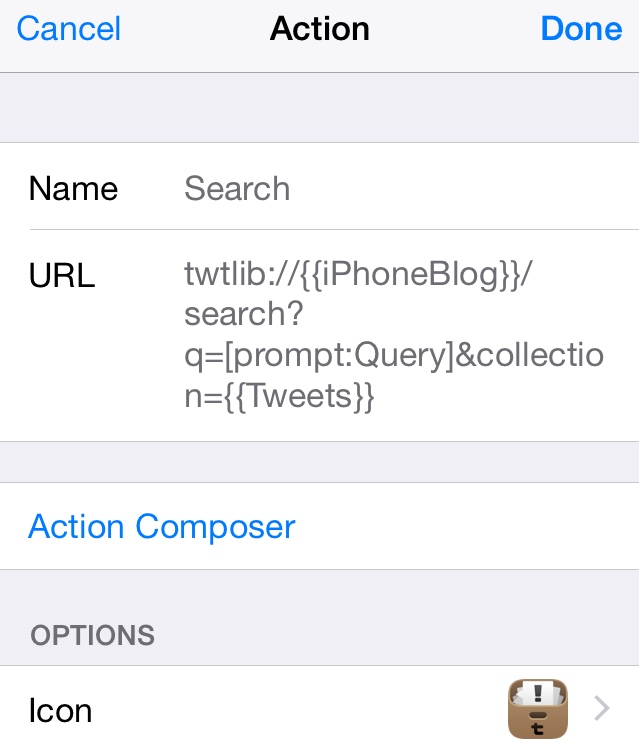Tap the Action title in navigation bar
This screenshot has width=639, height=743.
320,28
